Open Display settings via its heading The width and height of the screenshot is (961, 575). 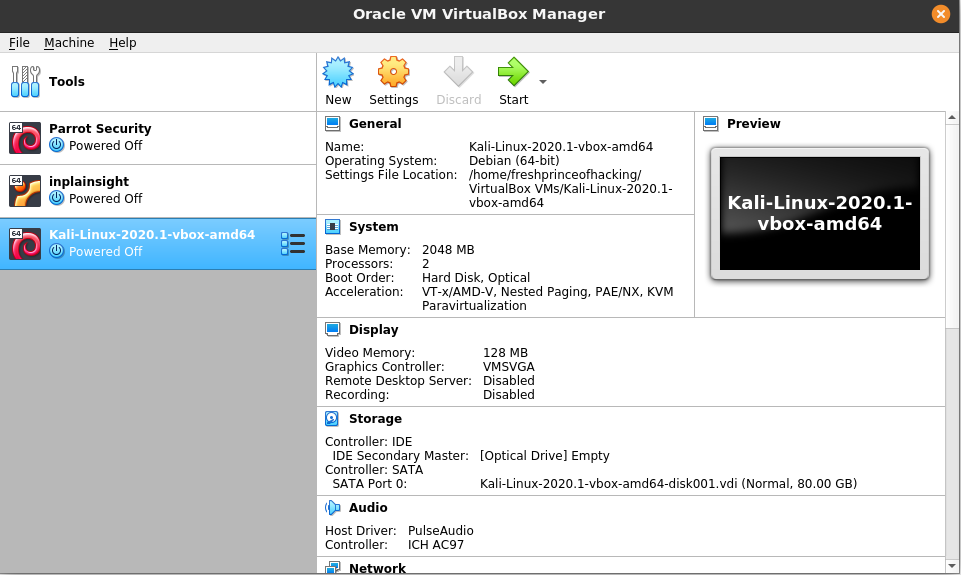[374, 330]
